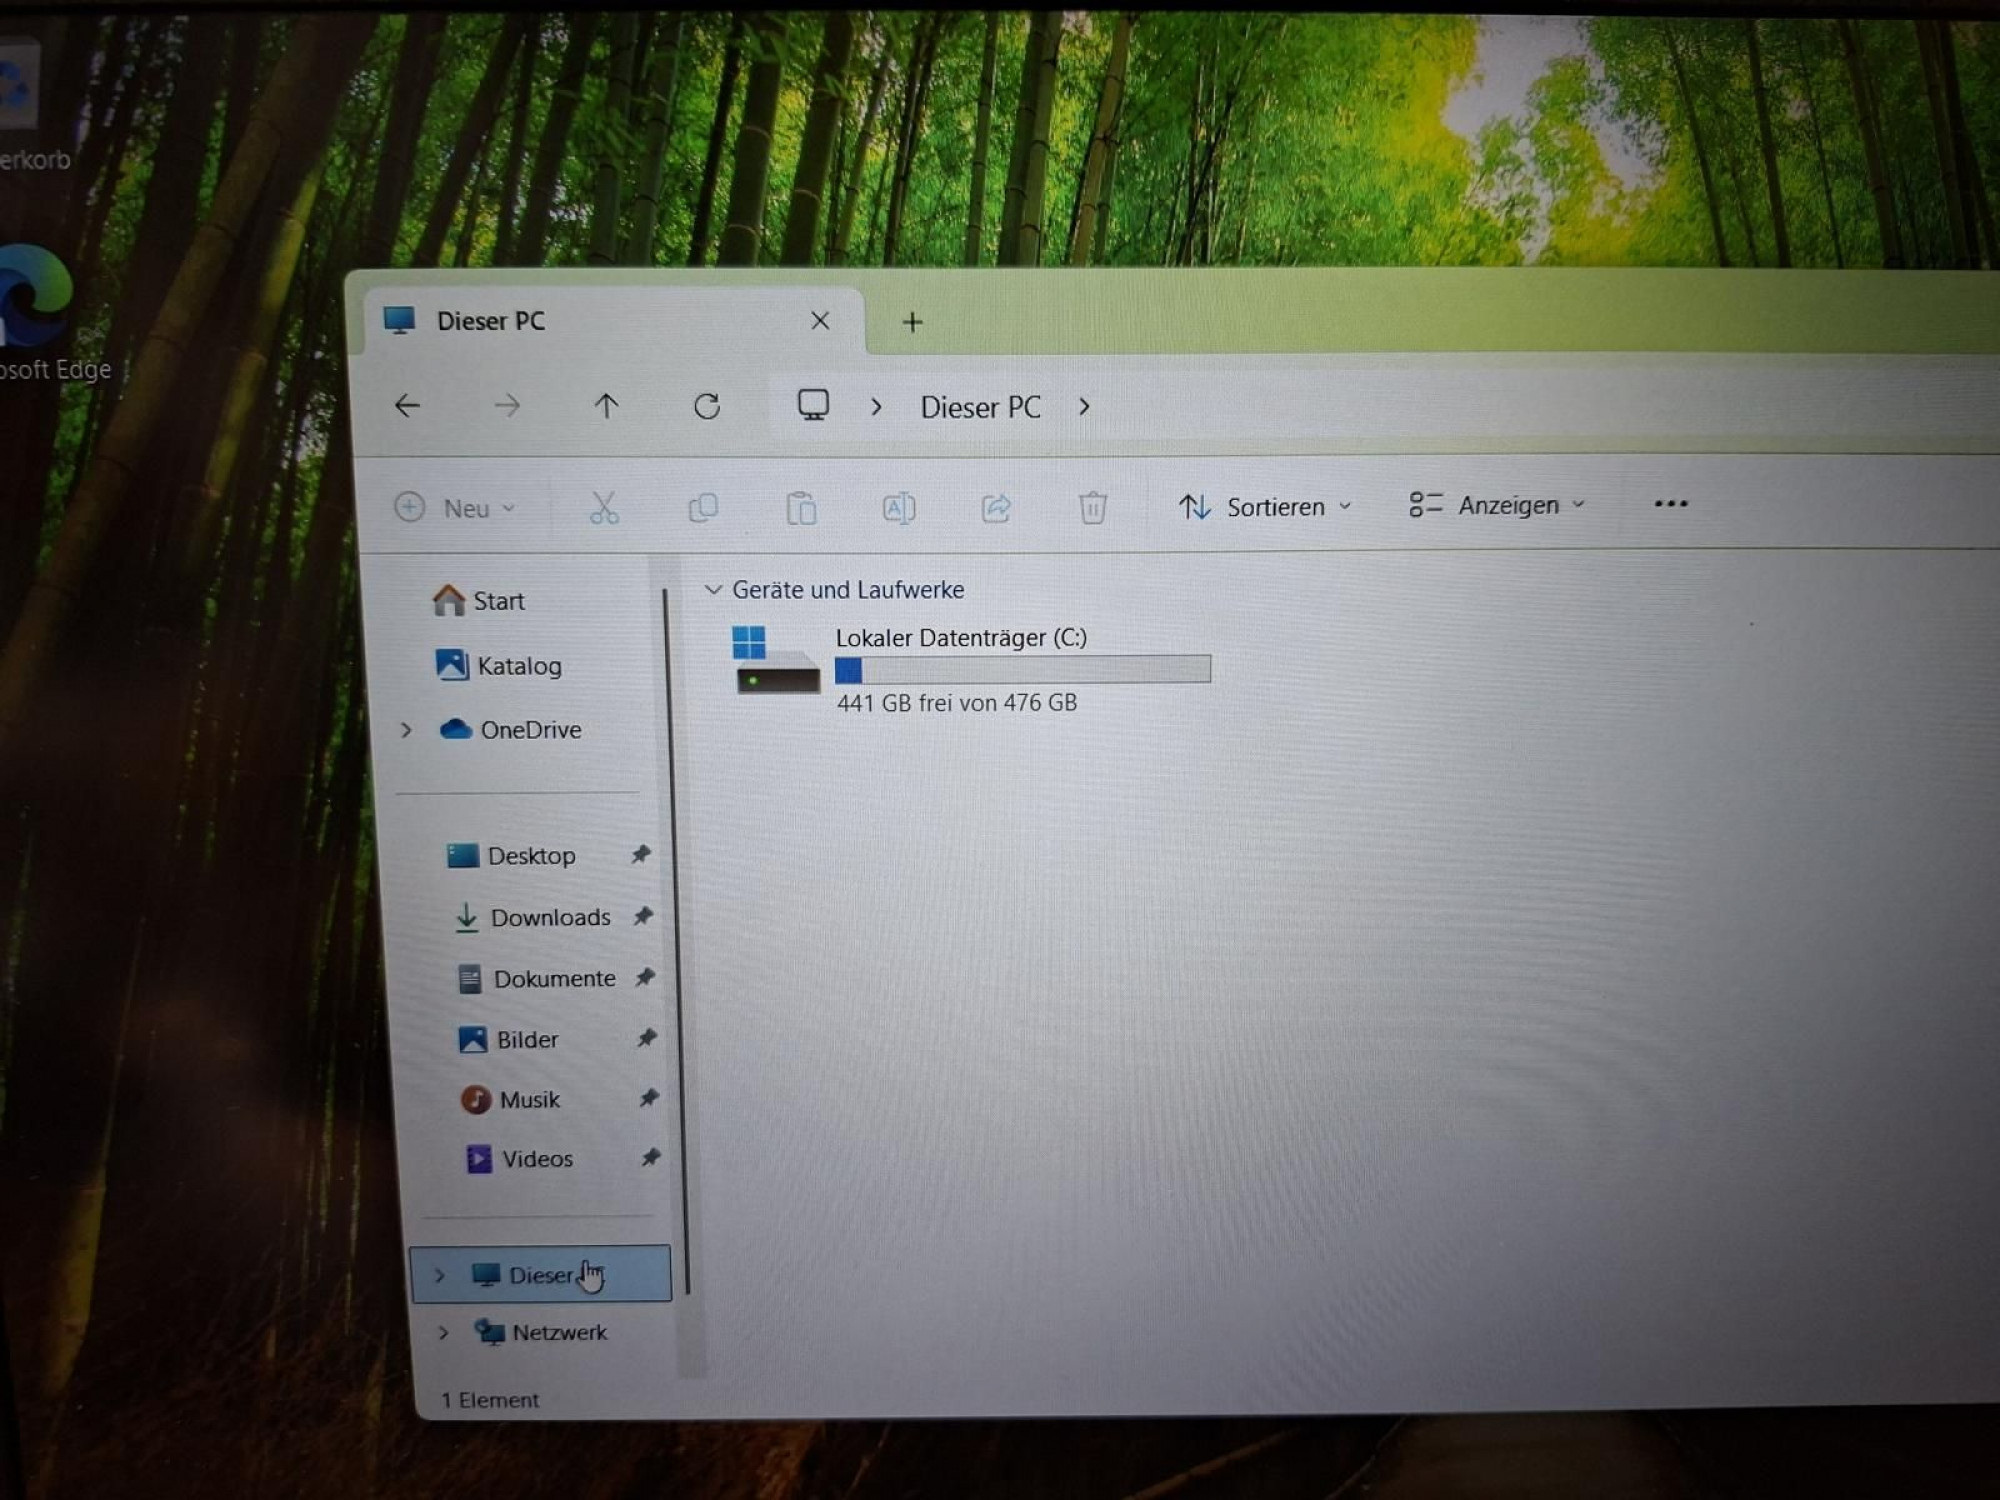The height and width of the screenshot is (1500, 2000).
Task: Click the Delete trash icon
Action: (1092, 507)
